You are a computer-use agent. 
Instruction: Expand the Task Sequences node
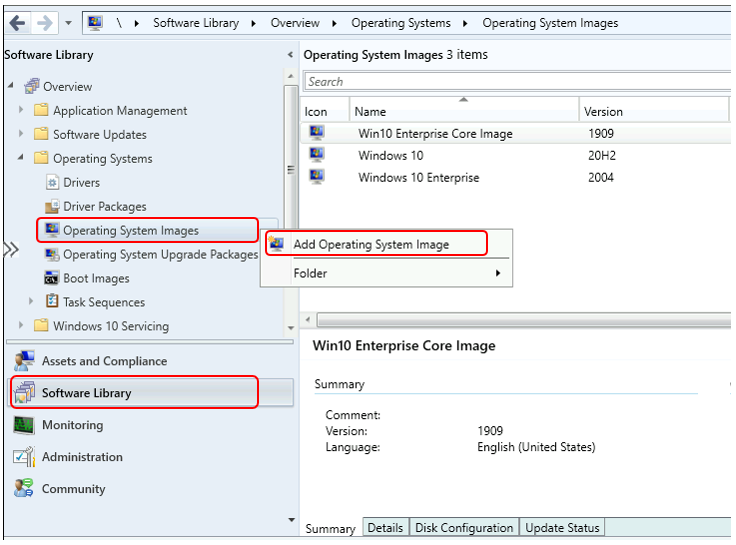[x=31, y=301]
